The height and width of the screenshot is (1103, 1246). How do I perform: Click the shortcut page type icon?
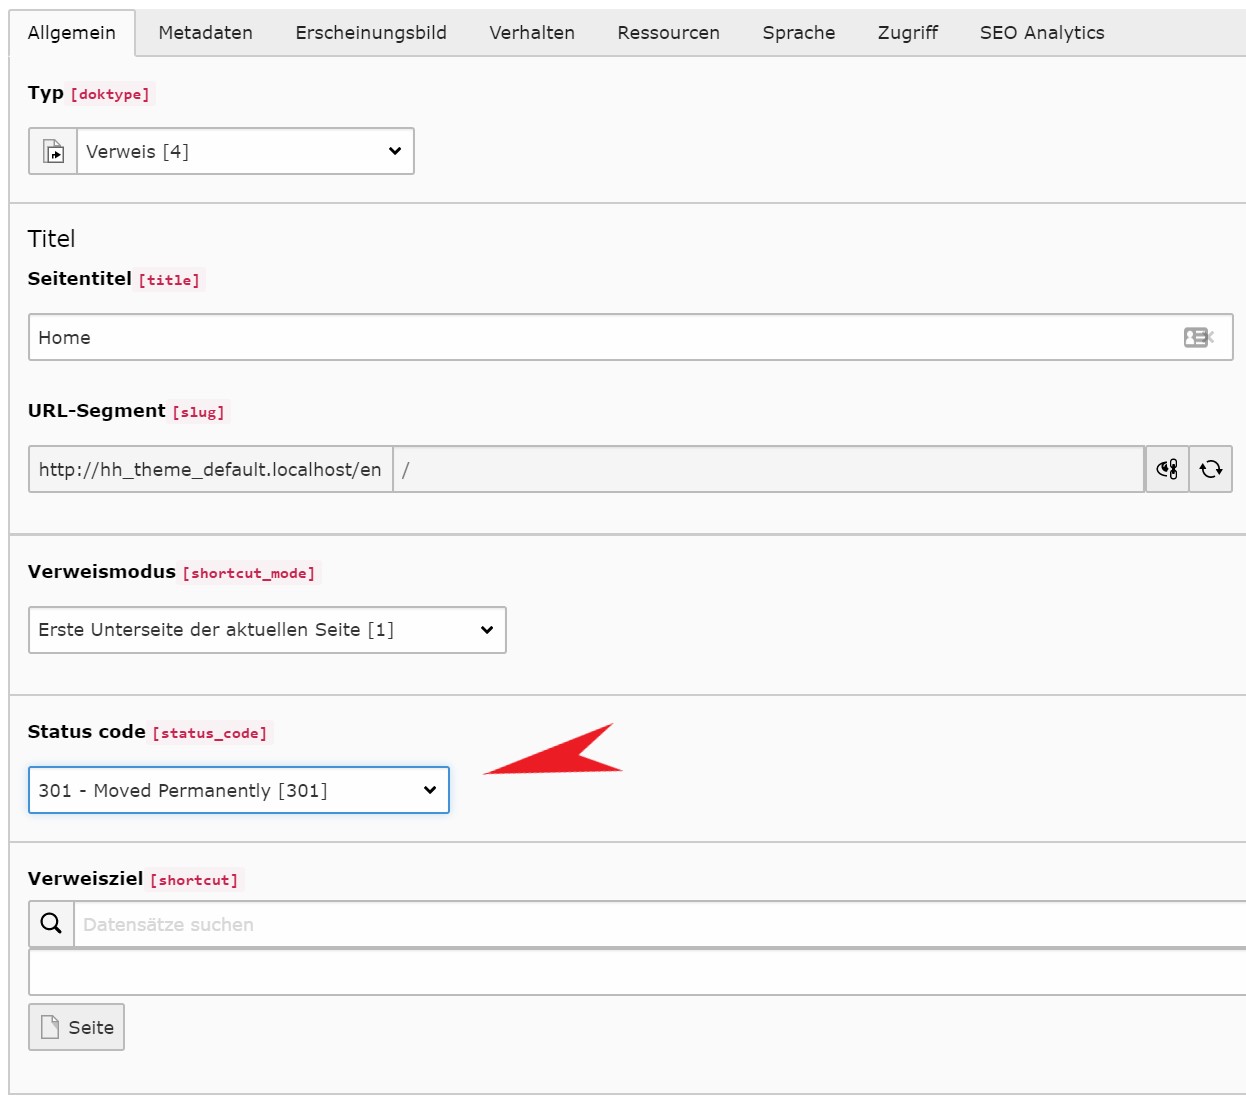[53, 151]
